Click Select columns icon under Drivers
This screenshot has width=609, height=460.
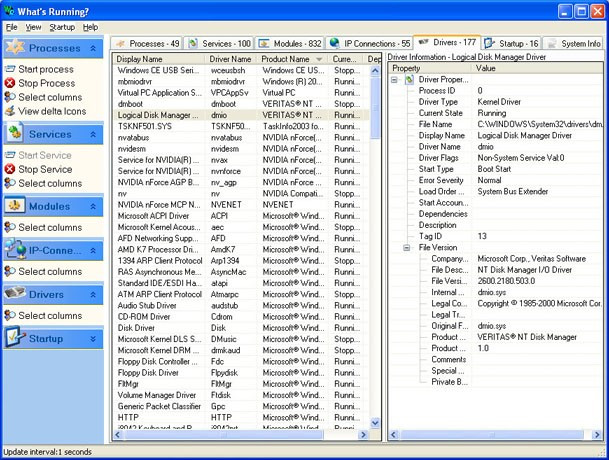point(10,315)
